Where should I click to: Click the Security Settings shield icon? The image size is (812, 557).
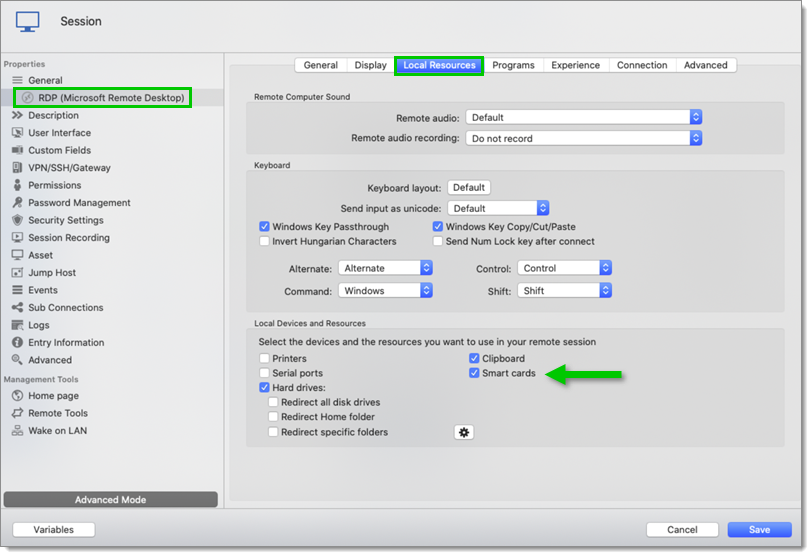click(18, 220)
